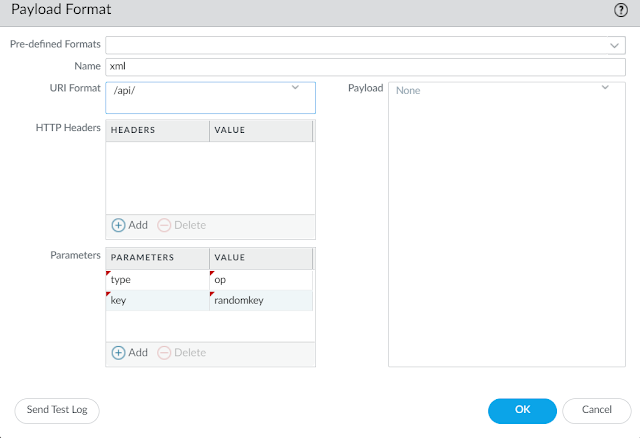Cancel the Payload Format dialog
640x438 pixels.
(x=597, y=410)
